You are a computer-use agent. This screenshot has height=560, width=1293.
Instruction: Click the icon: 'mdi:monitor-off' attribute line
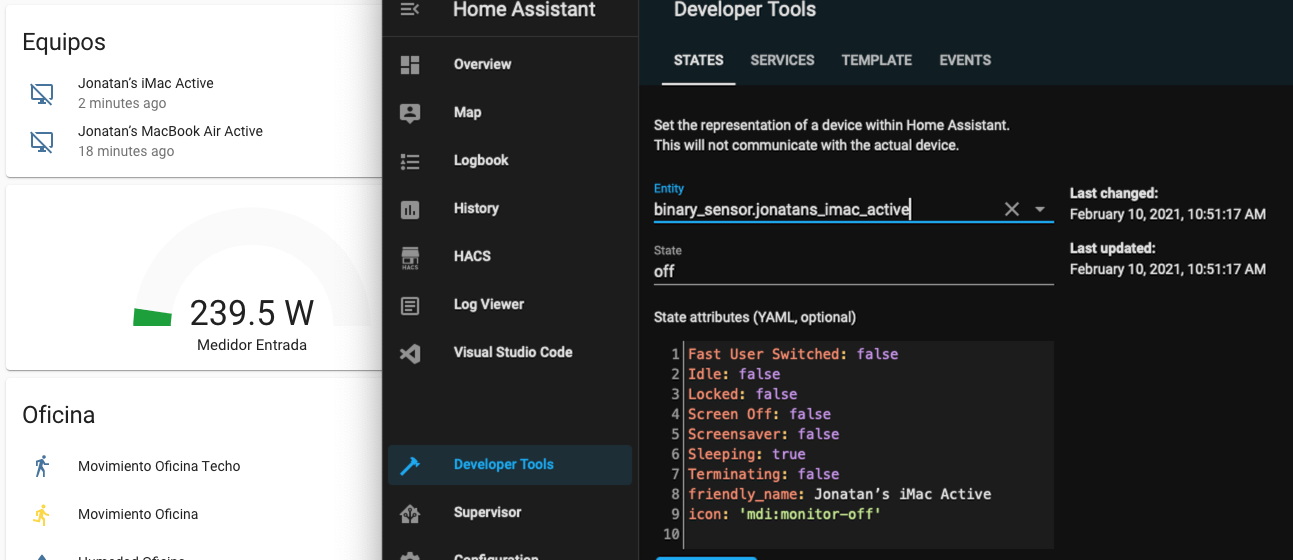[x=785, y=514]
